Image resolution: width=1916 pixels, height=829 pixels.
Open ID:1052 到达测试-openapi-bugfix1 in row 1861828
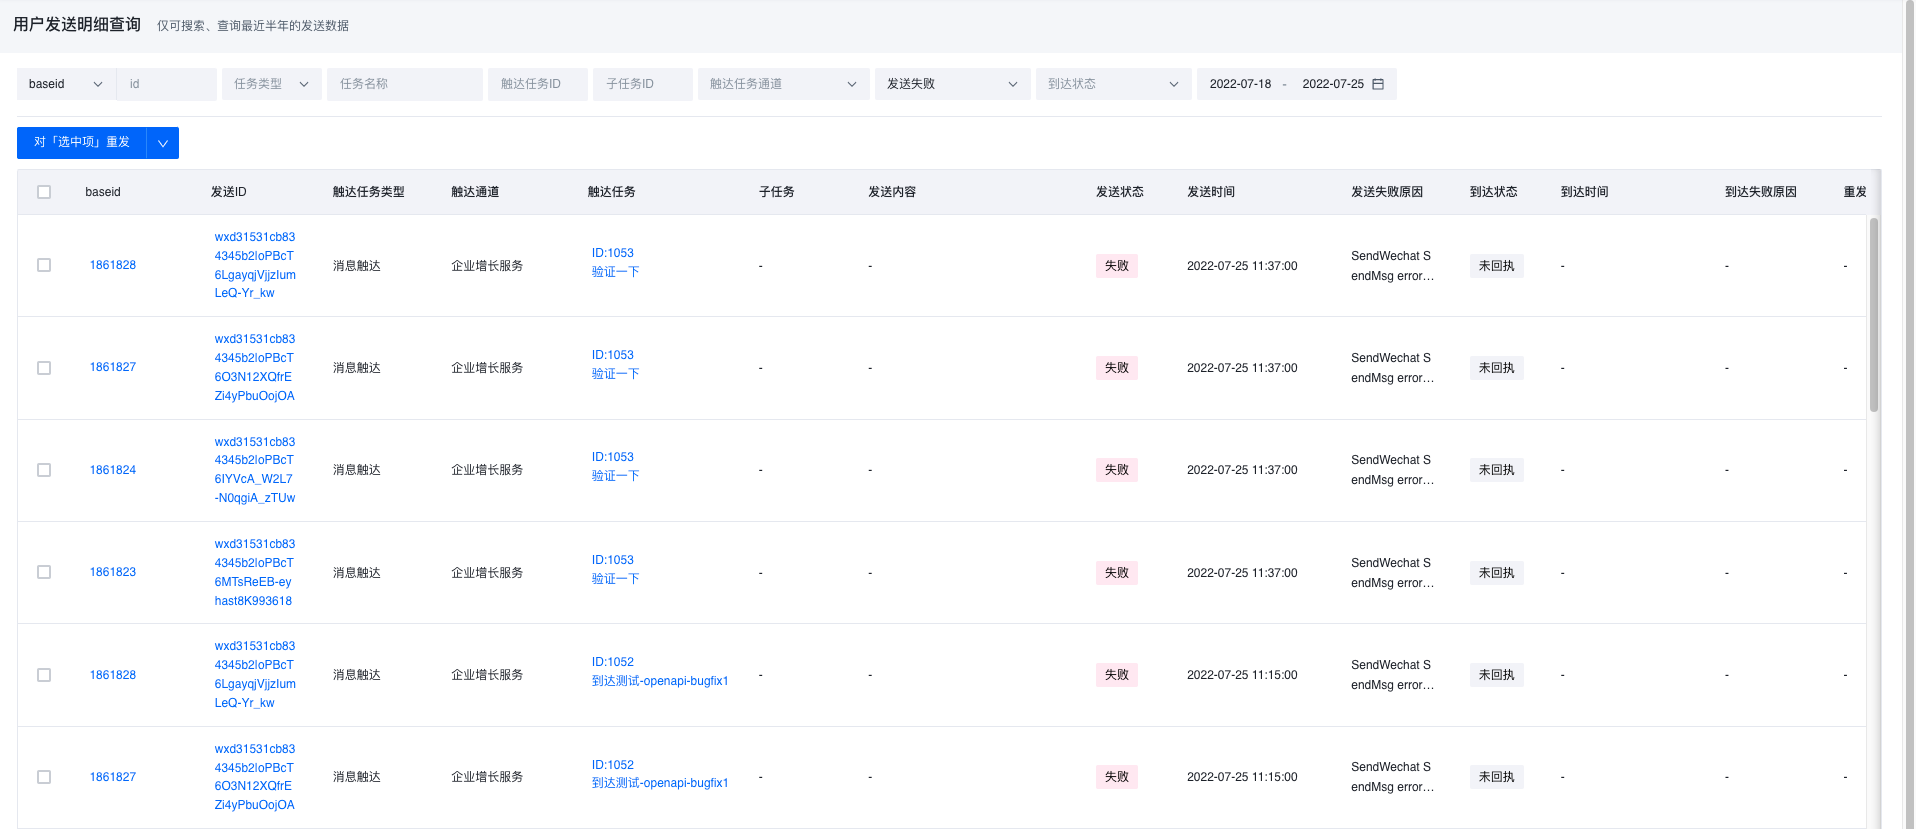tap(660, 671)
